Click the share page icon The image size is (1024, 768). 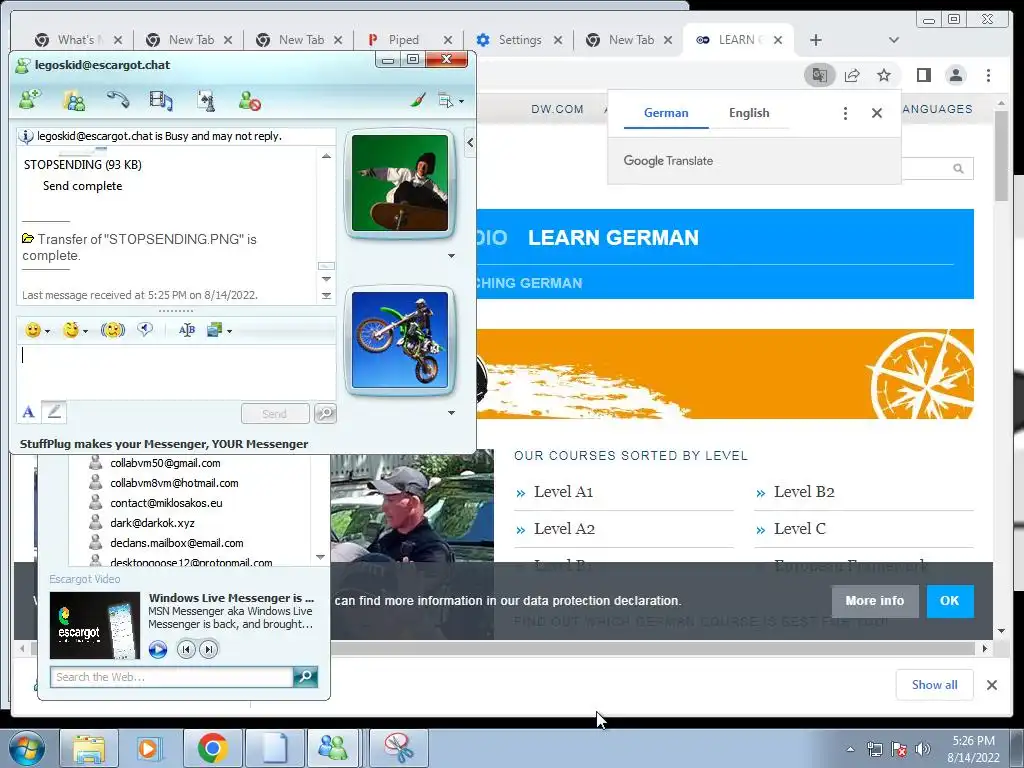[852, 75]
